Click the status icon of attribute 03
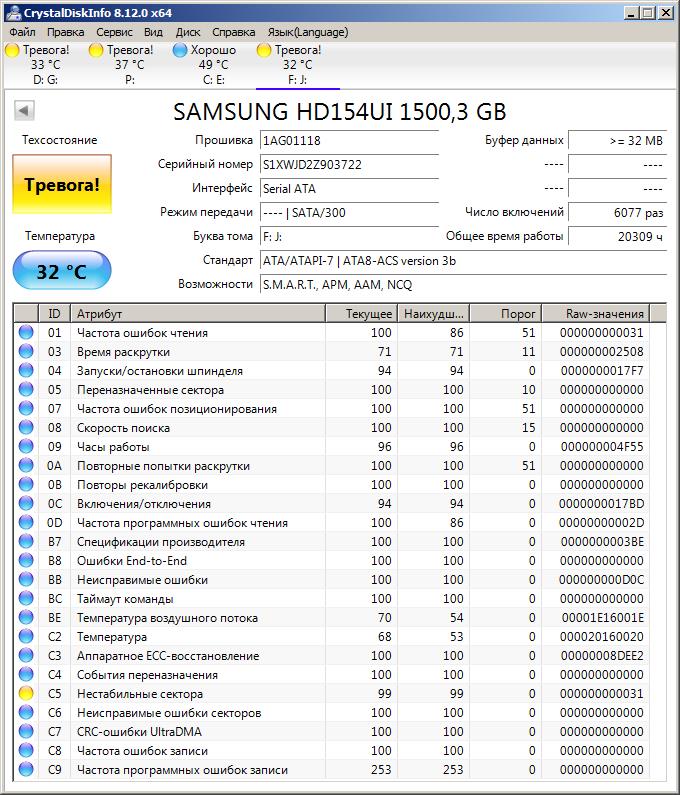The height and width of the screenshot is (795, 680). click(26, 351)
